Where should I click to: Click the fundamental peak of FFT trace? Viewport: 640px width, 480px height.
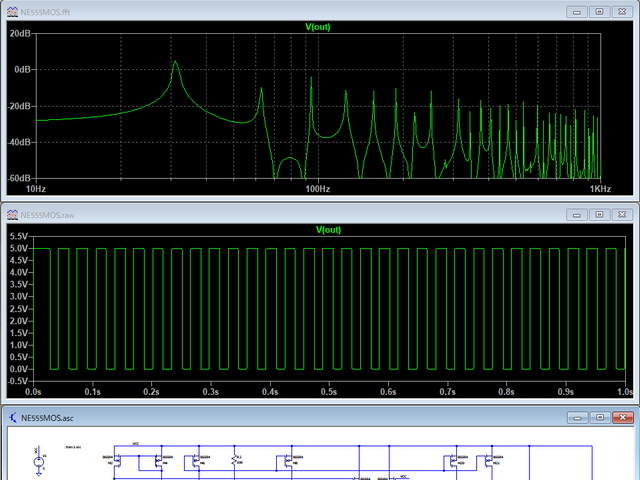coord(176,62)
